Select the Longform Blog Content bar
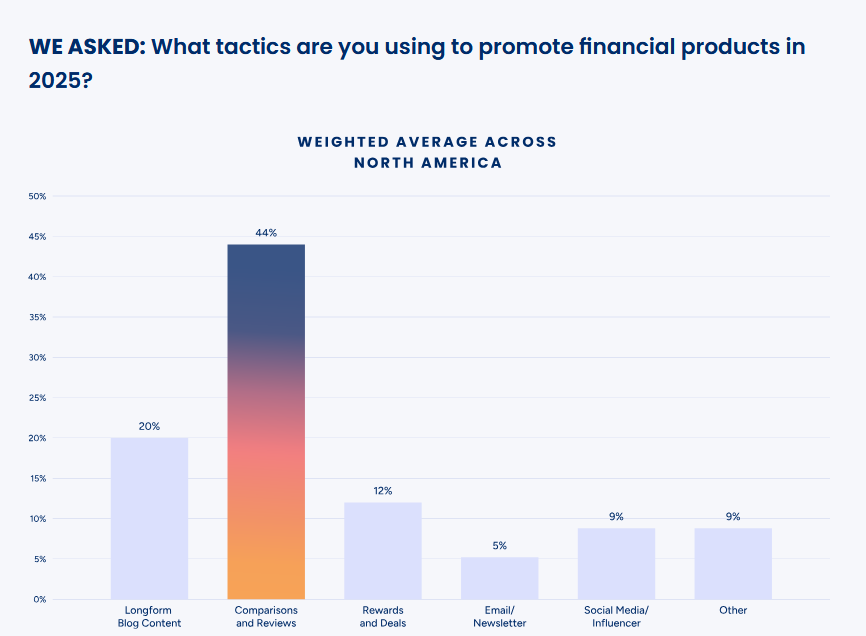866x636 pixels. tap(149, 518)
